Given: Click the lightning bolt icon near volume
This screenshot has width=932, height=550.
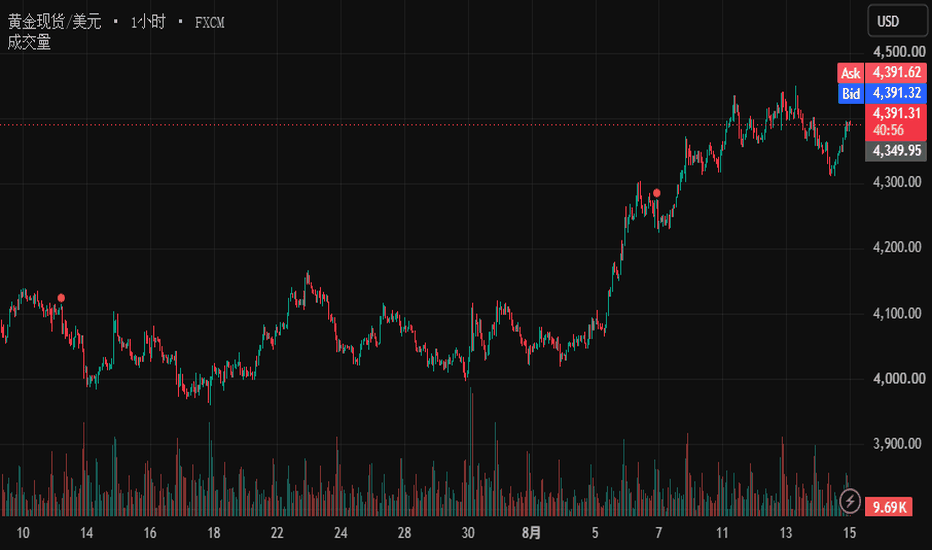Looking at the screenshot, I should tap(850, 501).
